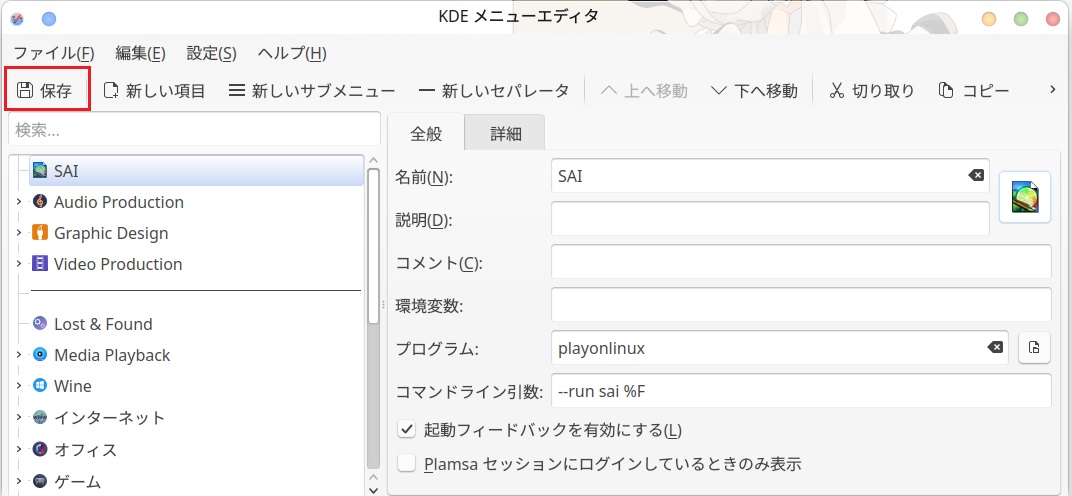The width and height of the screenshot is (1072, 496).
Task: Click the search (検索) input field
Action: 194,130
